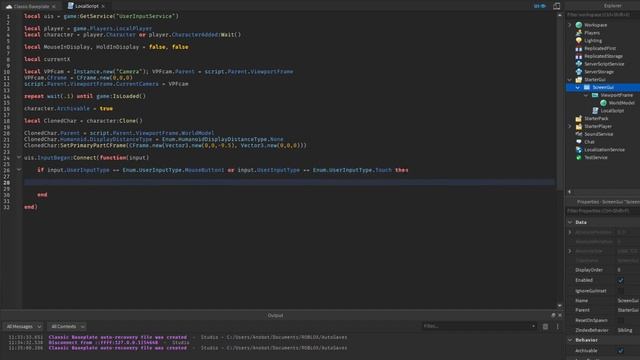The image size is (640, 360).
Task: Click the ReplicatedStorage icon
Action: pos(578,56)
